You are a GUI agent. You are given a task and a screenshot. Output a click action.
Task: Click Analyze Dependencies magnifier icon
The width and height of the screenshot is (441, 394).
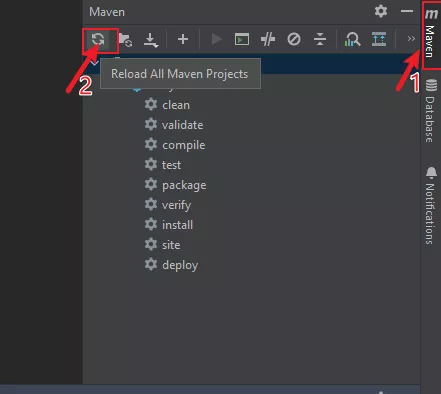[x=352, y=39]
